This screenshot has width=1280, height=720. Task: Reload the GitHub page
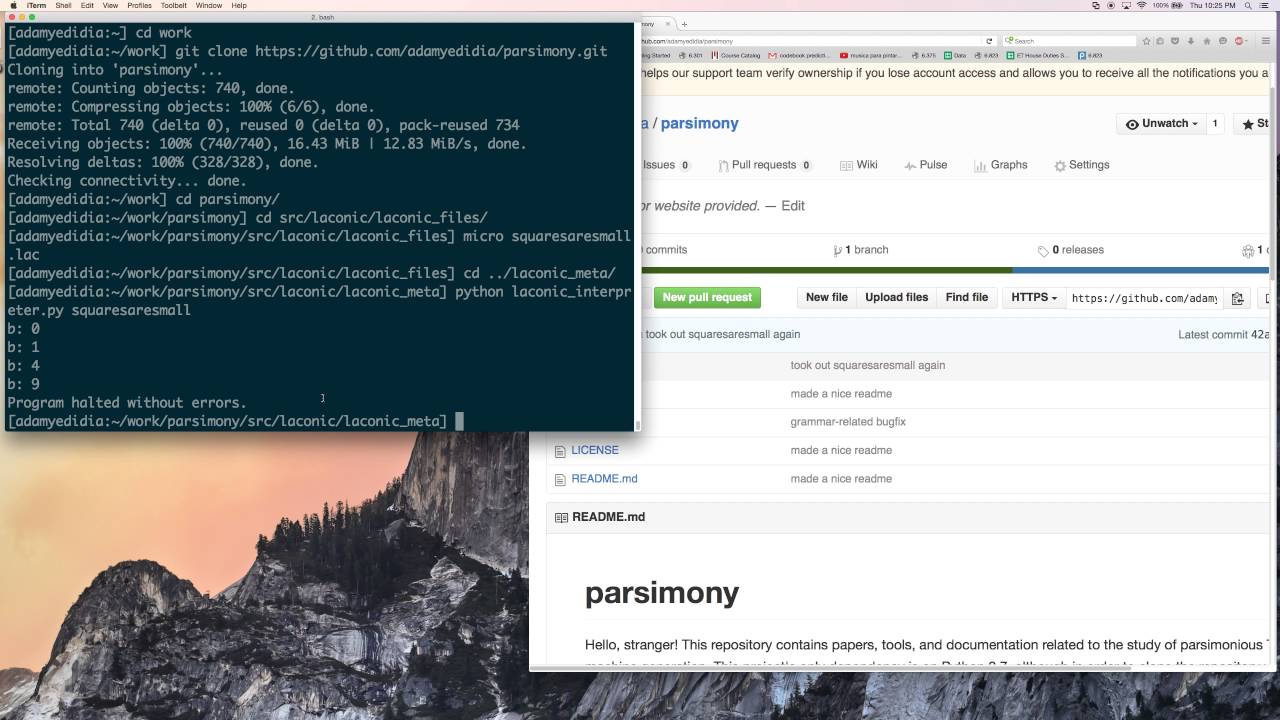[x=989, y=41]
